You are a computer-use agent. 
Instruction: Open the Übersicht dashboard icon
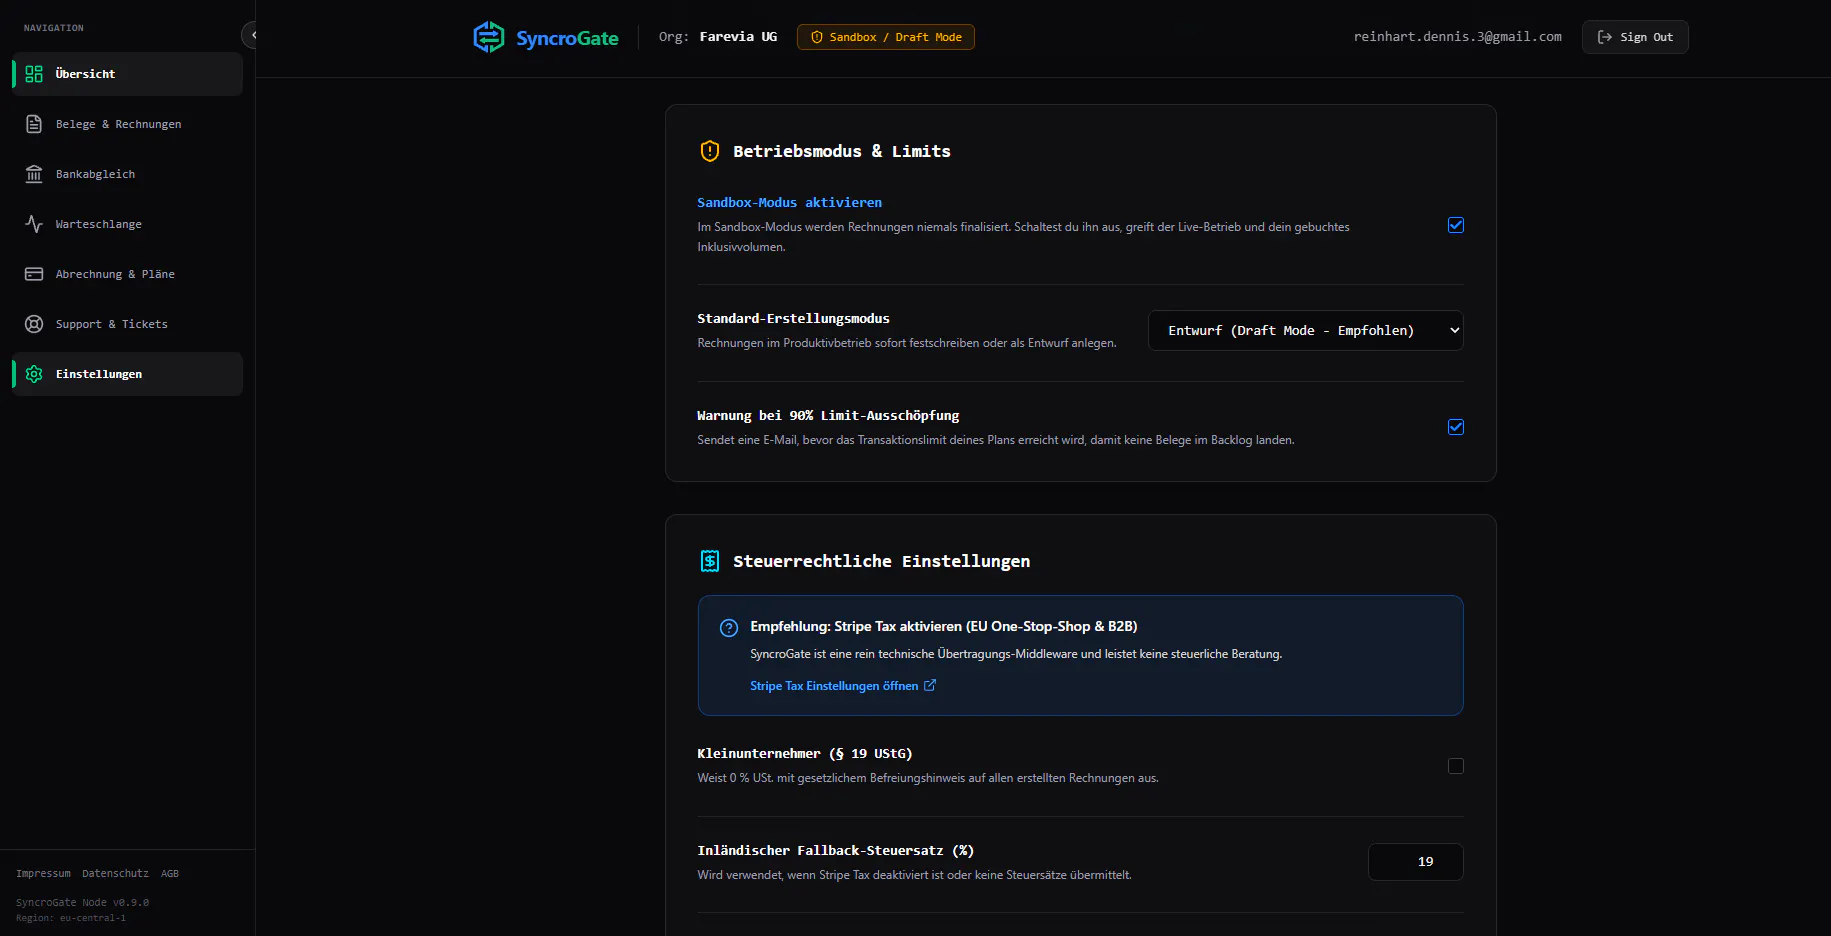[x=34, y=74]
